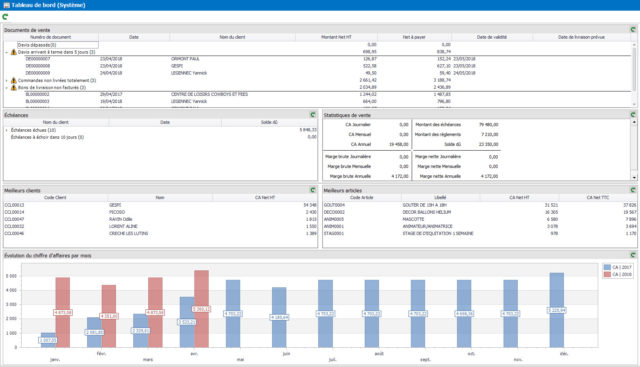
Task: Refresh the Meilleurs articles panel
Action: [633, 190]
